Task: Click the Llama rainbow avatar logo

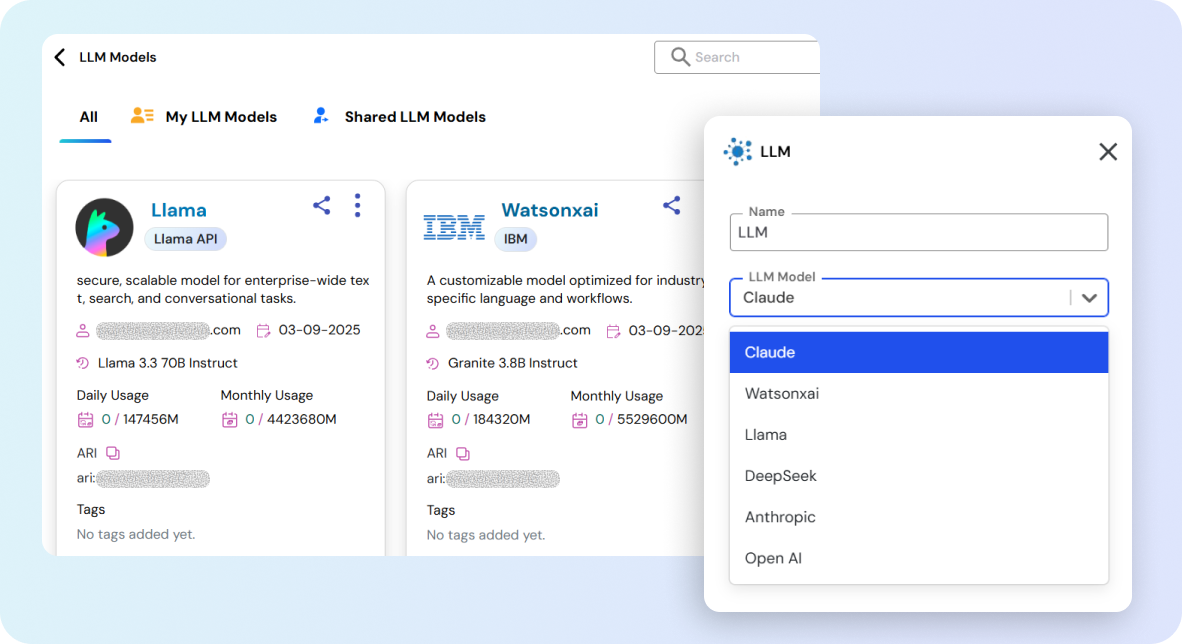Action: coord(104,227)
